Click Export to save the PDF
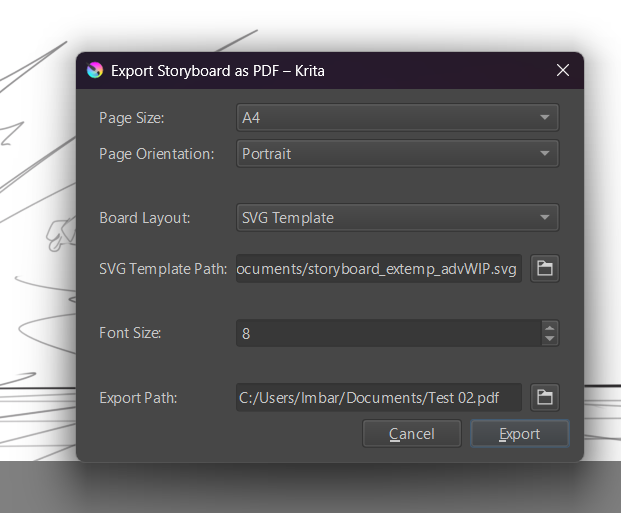Viewport: 621px width, 513px height. coord(519,434)
